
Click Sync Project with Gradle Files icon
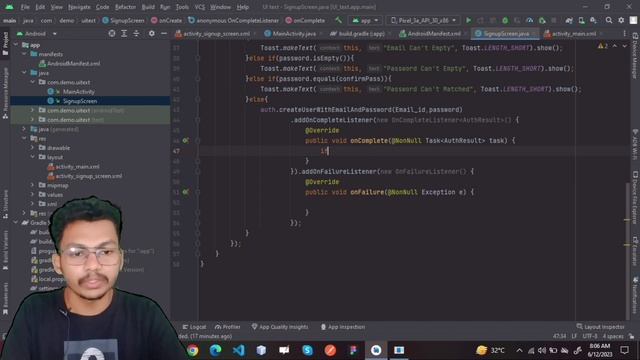pyautogui.click(x=569, y=20)
